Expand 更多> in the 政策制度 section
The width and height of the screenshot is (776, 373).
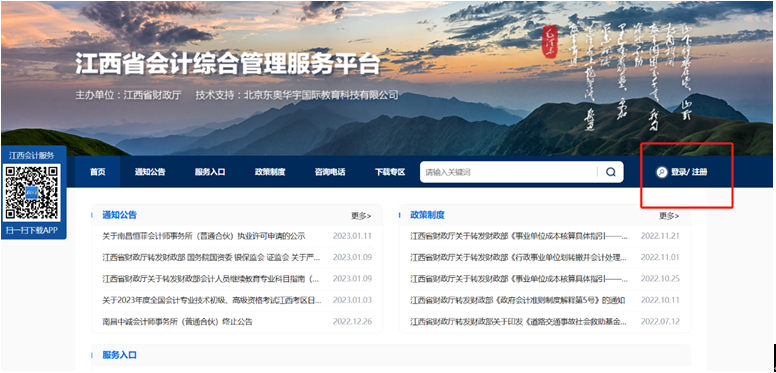pos(669,216)
